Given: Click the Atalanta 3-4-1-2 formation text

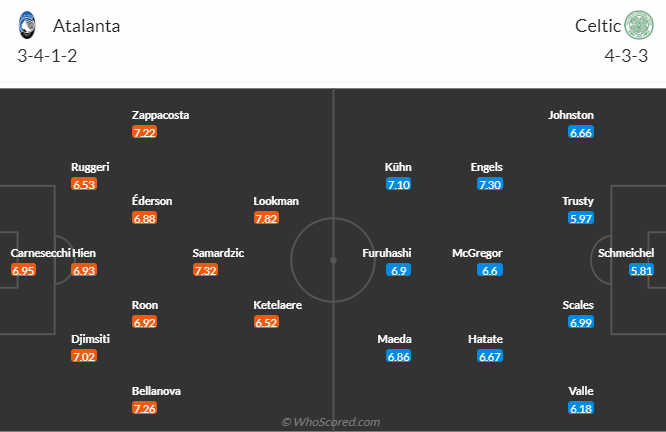Looking at the screenshot, I should [47, 55].
